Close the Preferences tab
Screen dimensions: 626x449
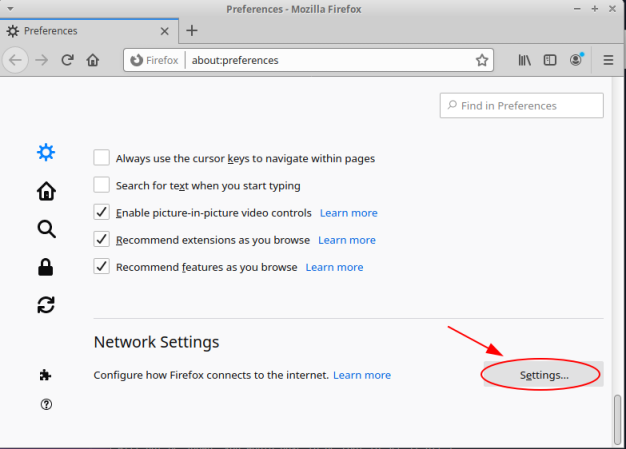164,31
